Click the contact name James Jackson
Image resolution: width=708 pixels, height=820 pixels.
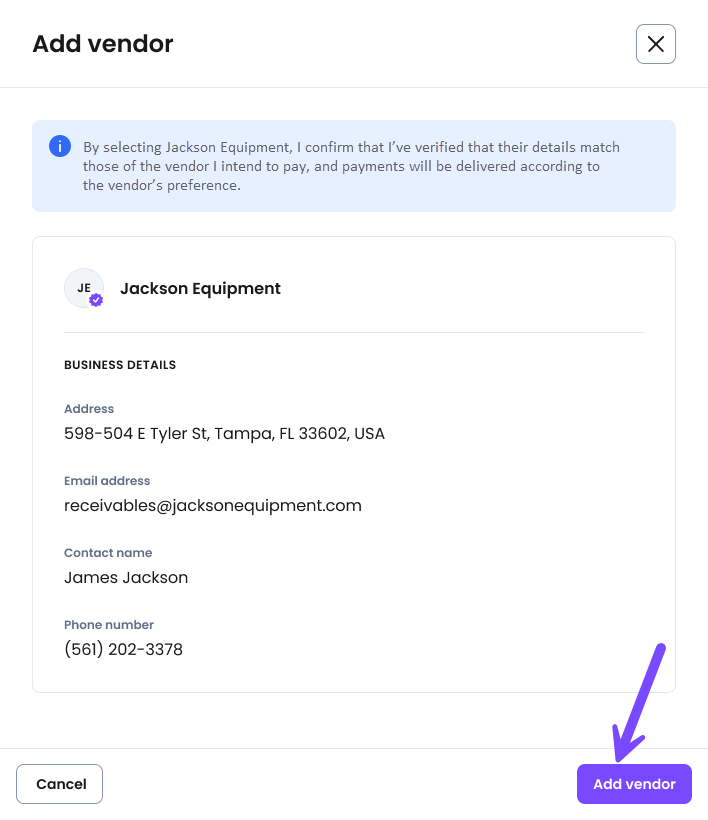tap(126, 577)
